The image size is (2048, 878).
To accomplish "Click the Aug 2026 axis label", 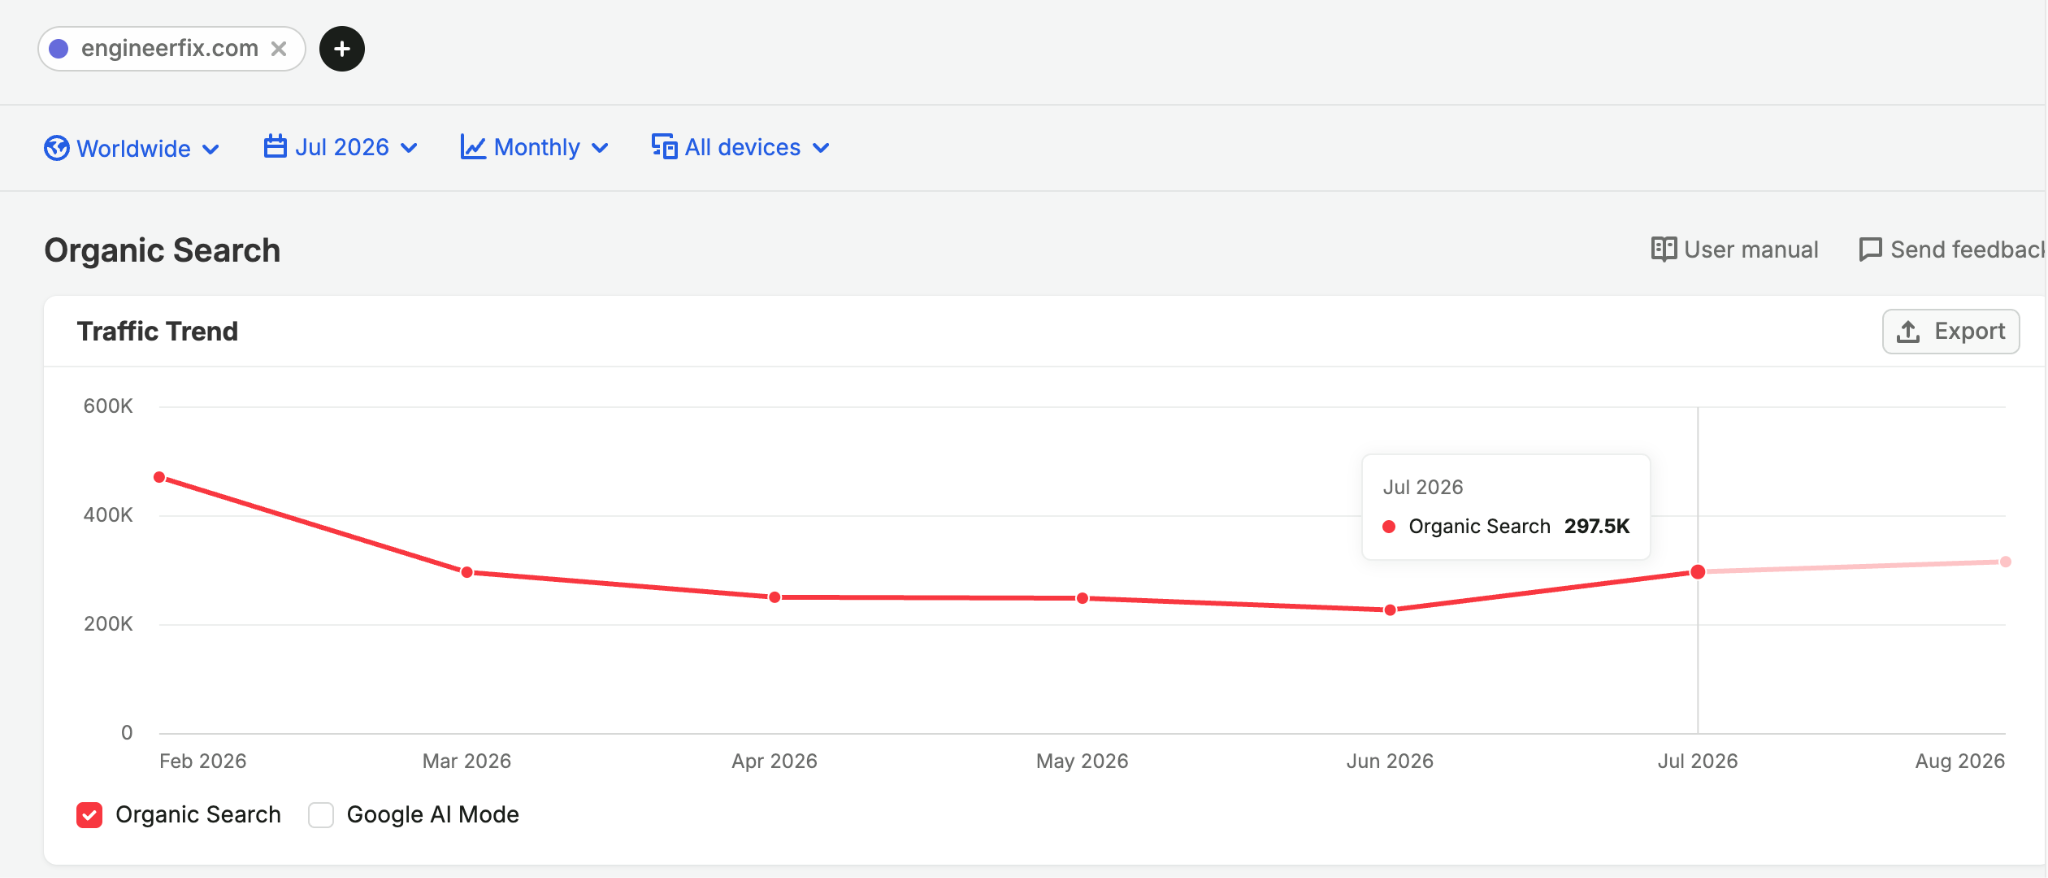I will pos(1960,761).
